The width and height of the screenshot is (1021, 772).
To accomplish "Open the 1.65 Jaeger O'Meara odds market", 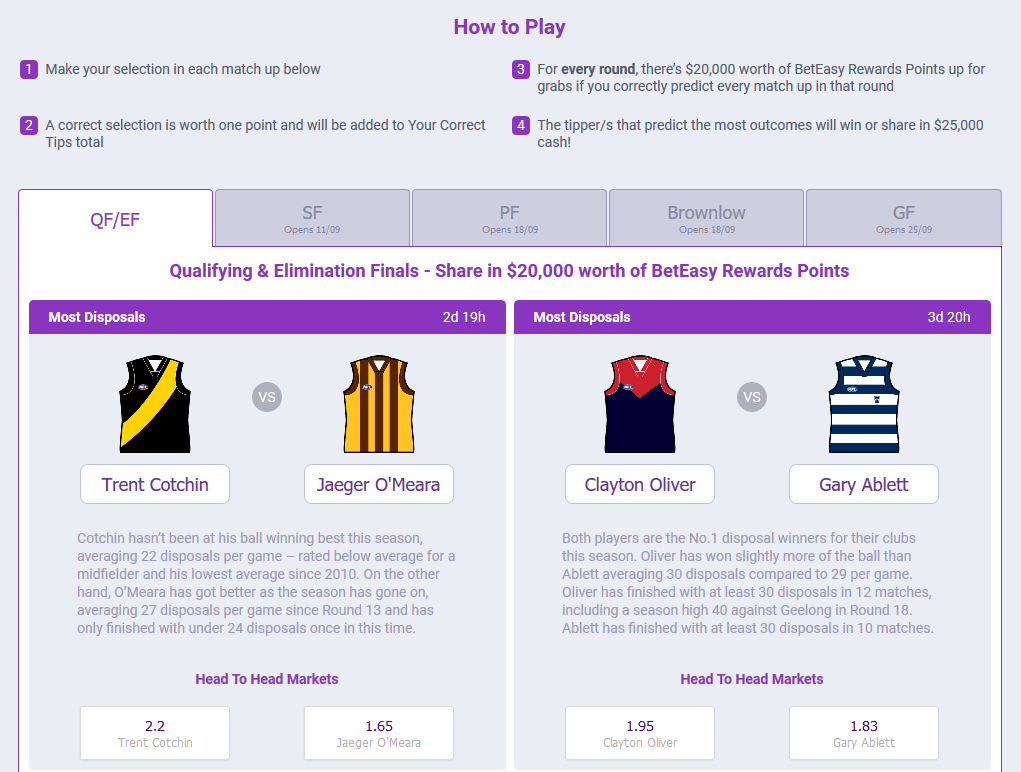I will 379,733.
